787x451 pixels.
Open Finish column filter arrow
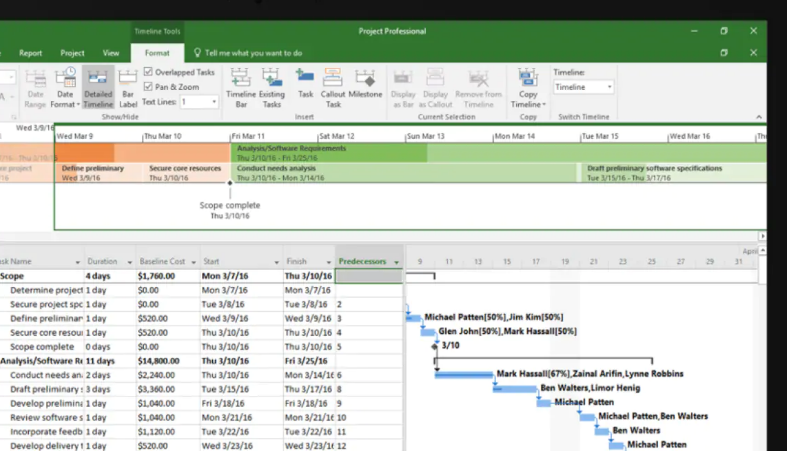329,262
